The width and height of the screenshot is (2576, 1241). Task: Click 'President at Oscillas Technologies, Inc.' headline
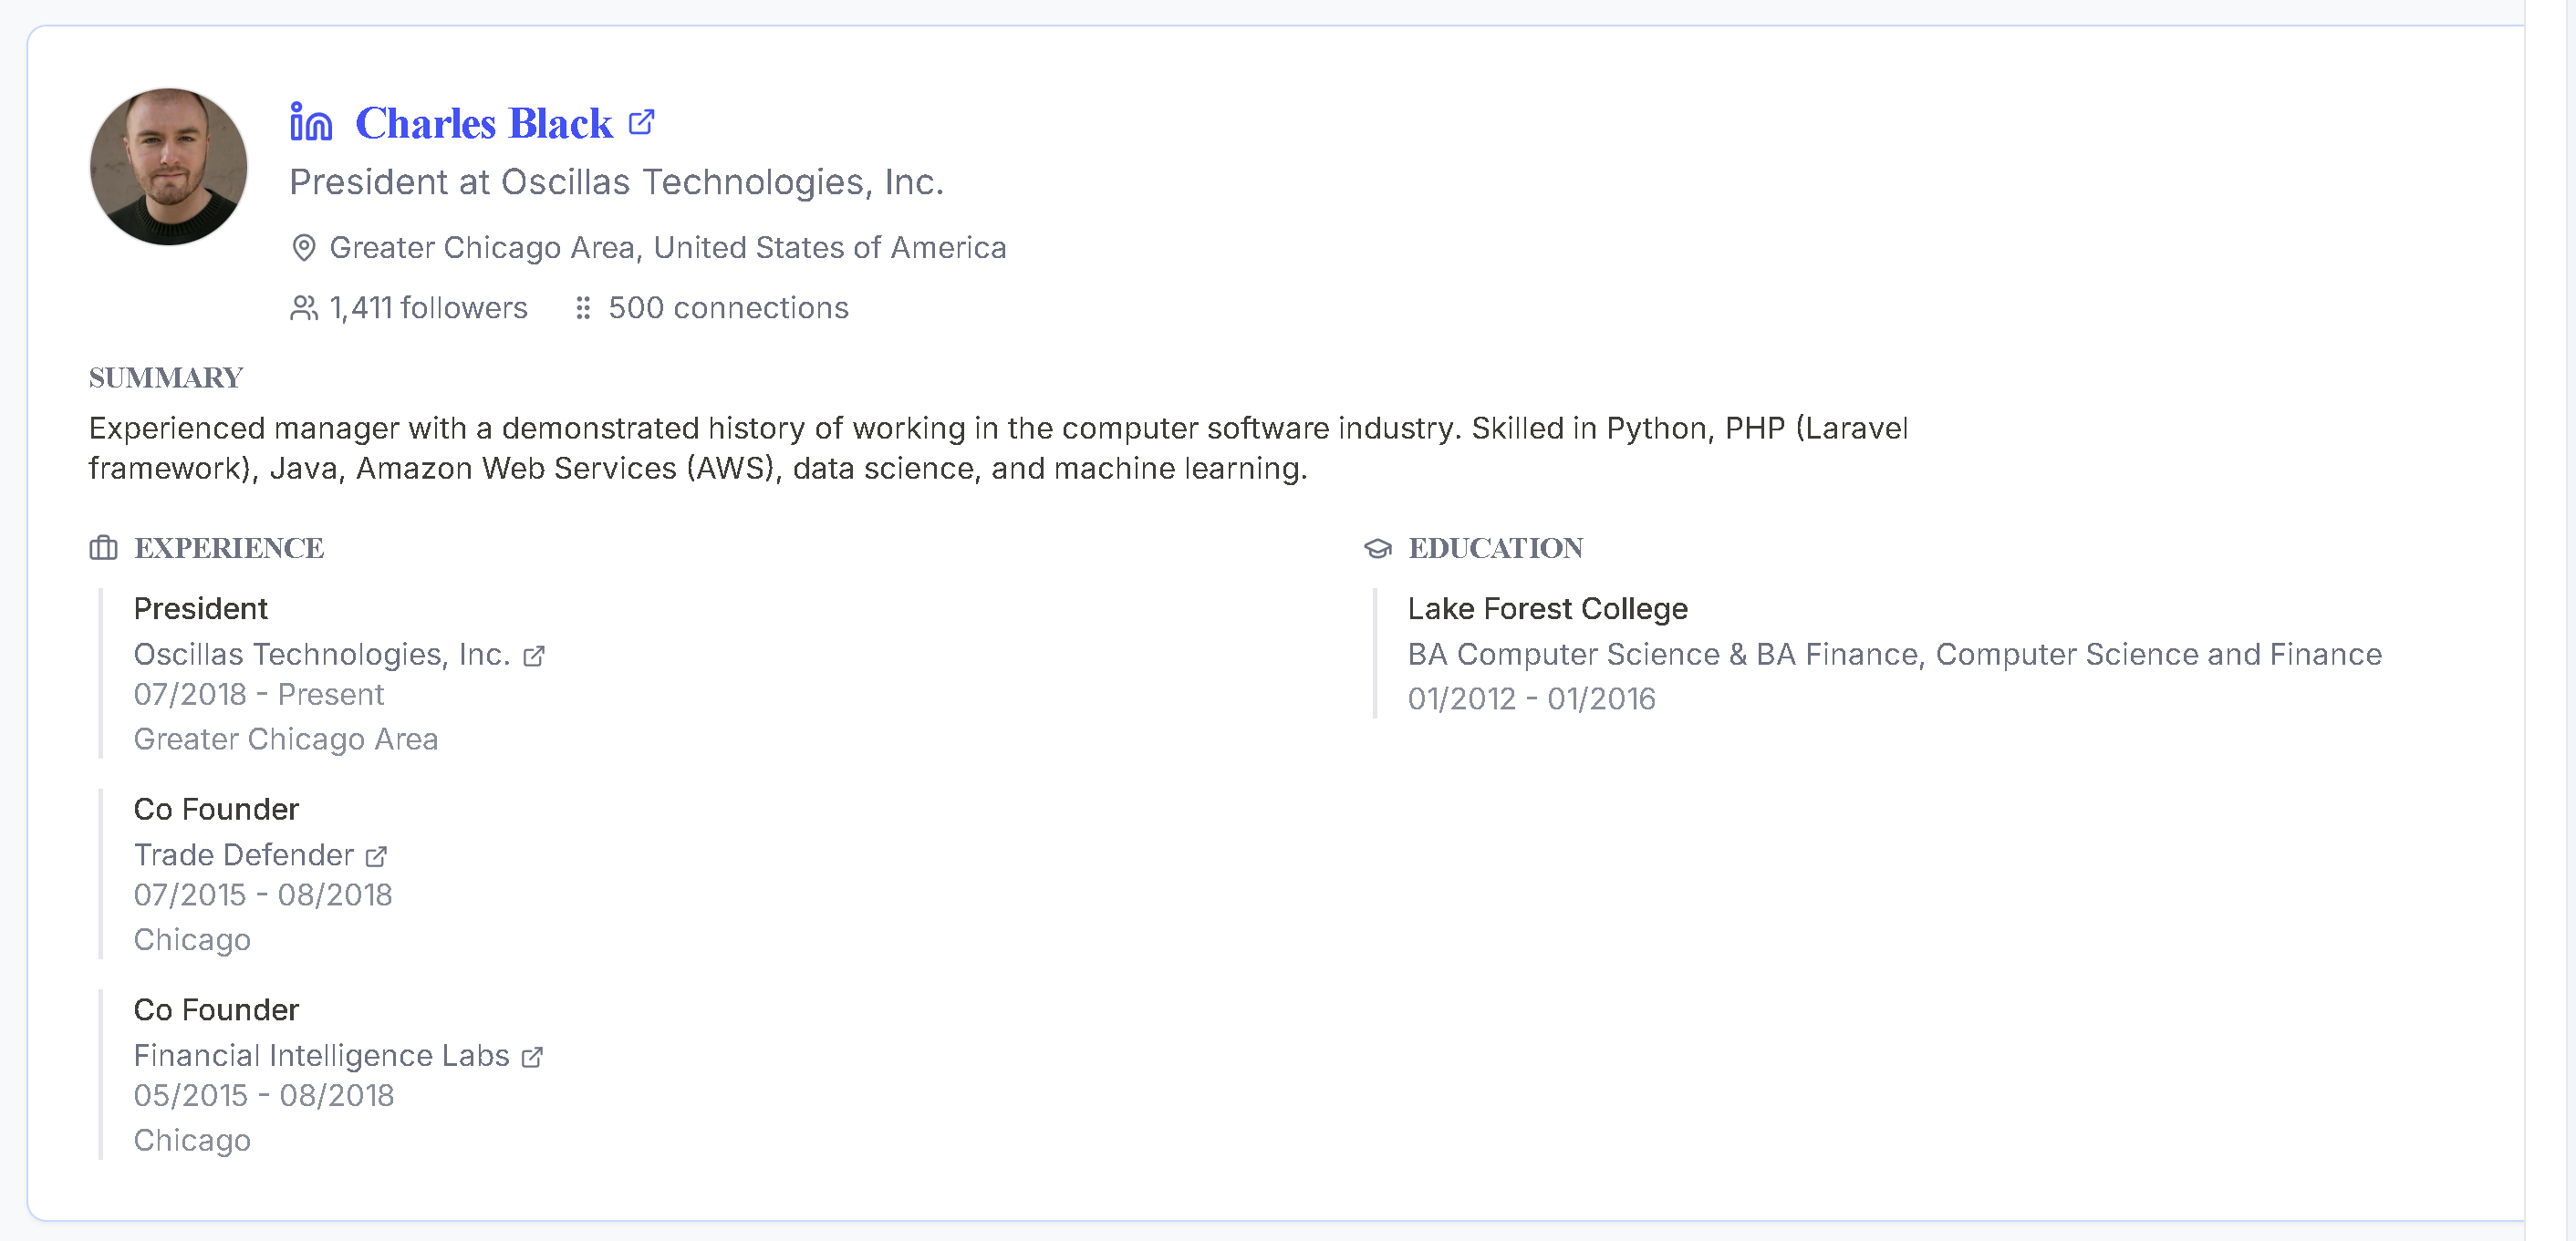(x=616, y=182)
